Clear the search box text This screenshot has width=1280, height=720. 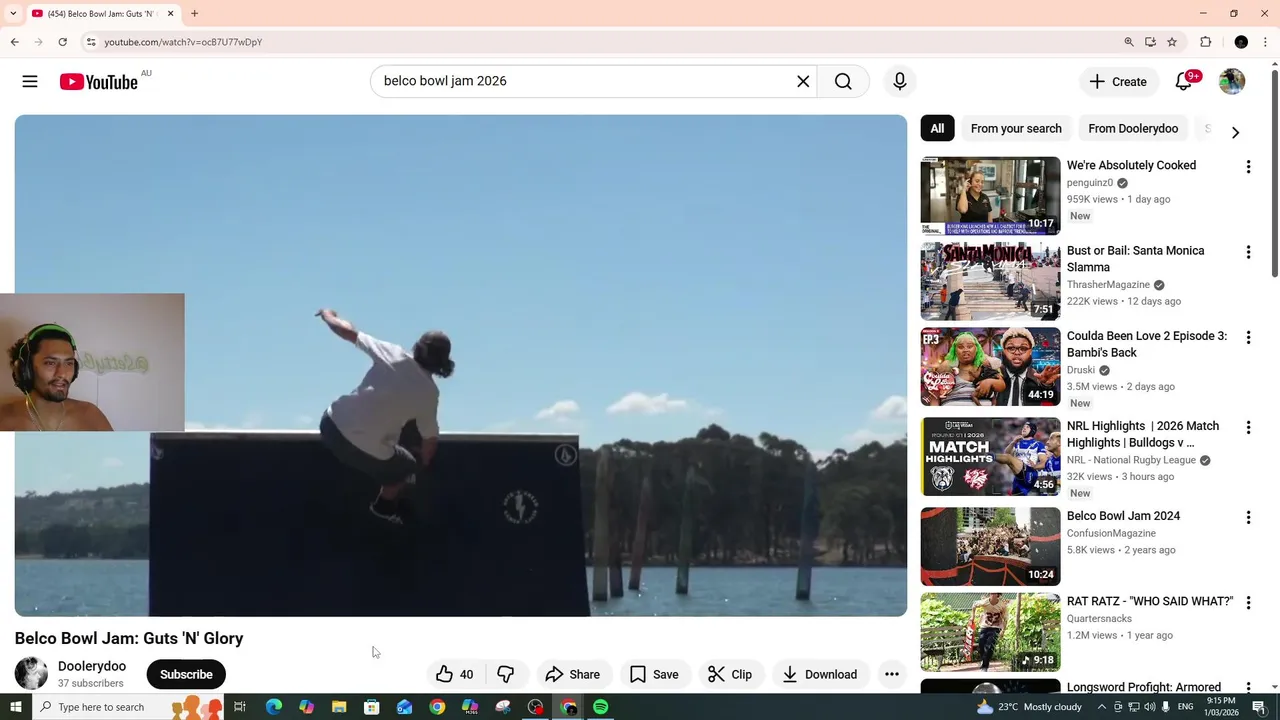(x=803, y=81)
